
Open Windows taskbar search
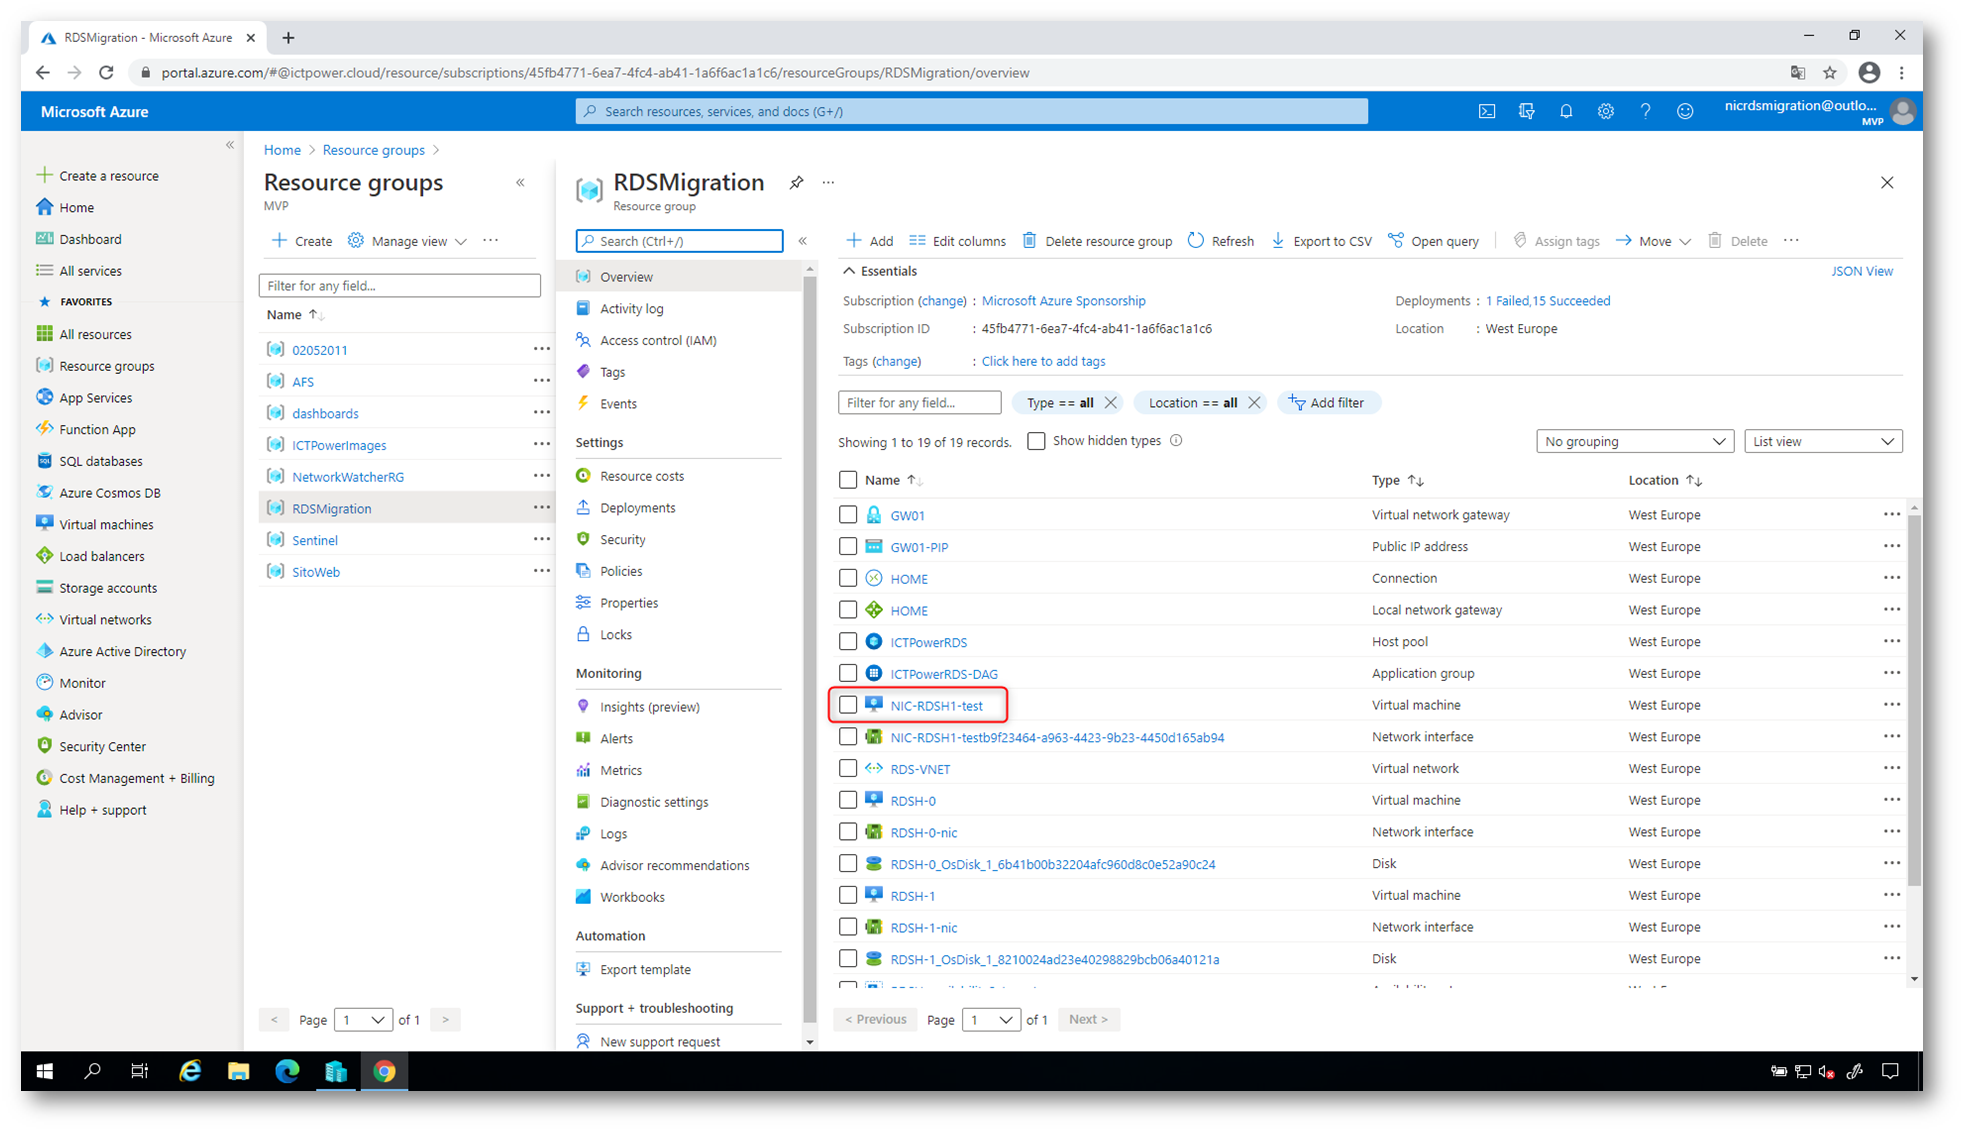(92, 1071)
